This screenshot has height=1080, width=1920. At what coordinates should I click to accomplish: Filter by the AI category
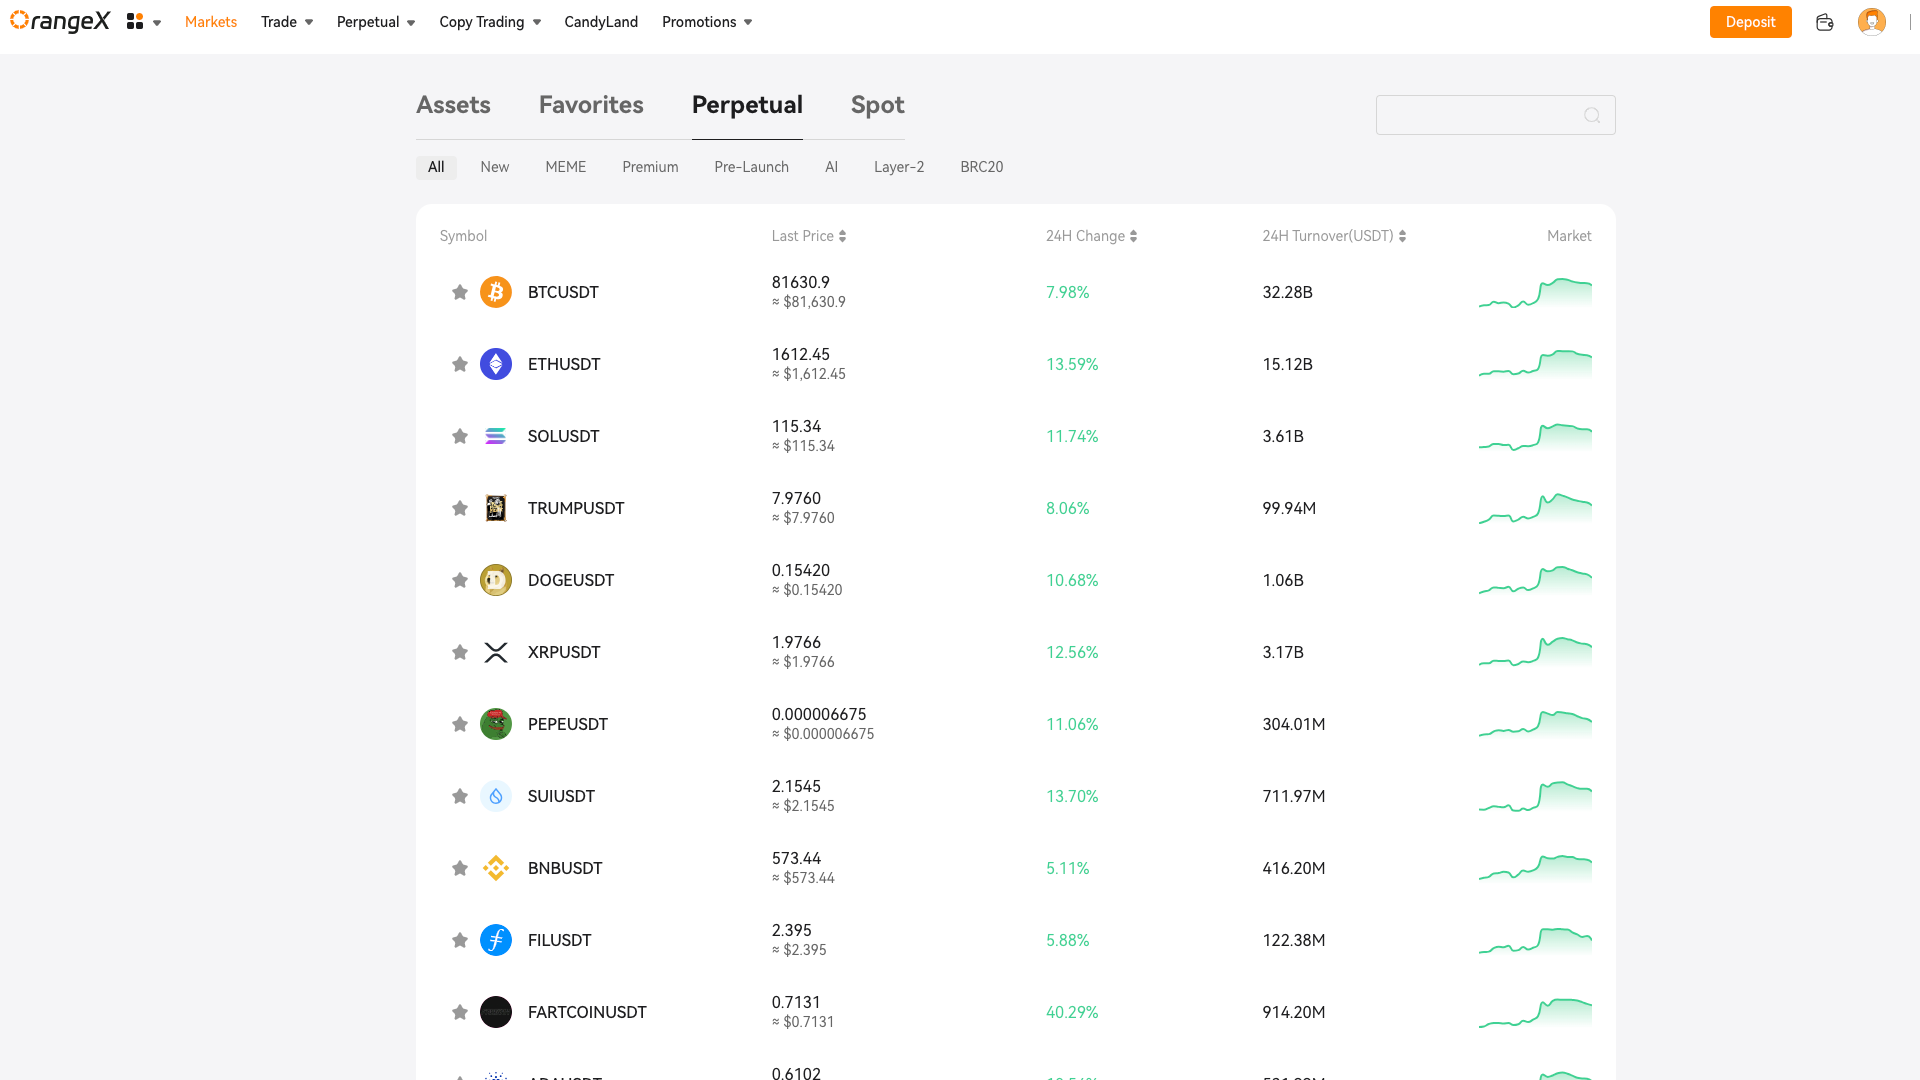pyautogui.click(x=831, y=167)
